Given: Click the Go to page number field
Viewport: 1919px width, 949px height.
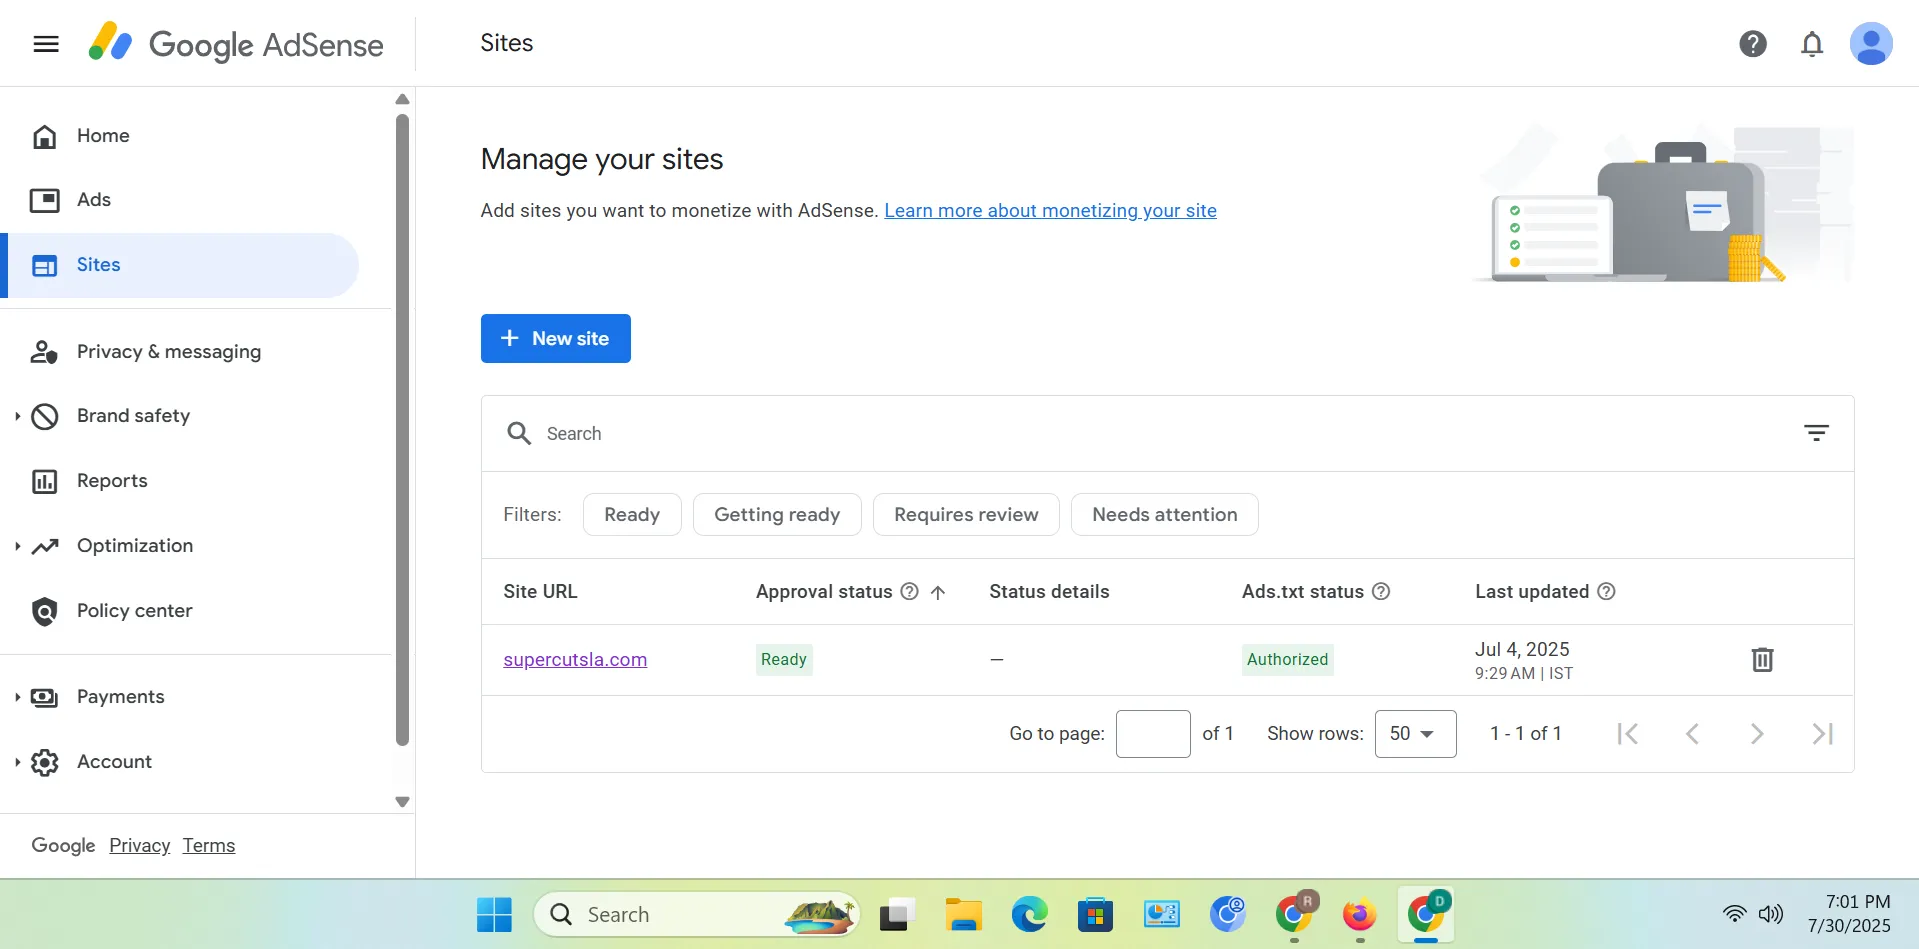Looking at the screenshot, I should point(1153,734).
